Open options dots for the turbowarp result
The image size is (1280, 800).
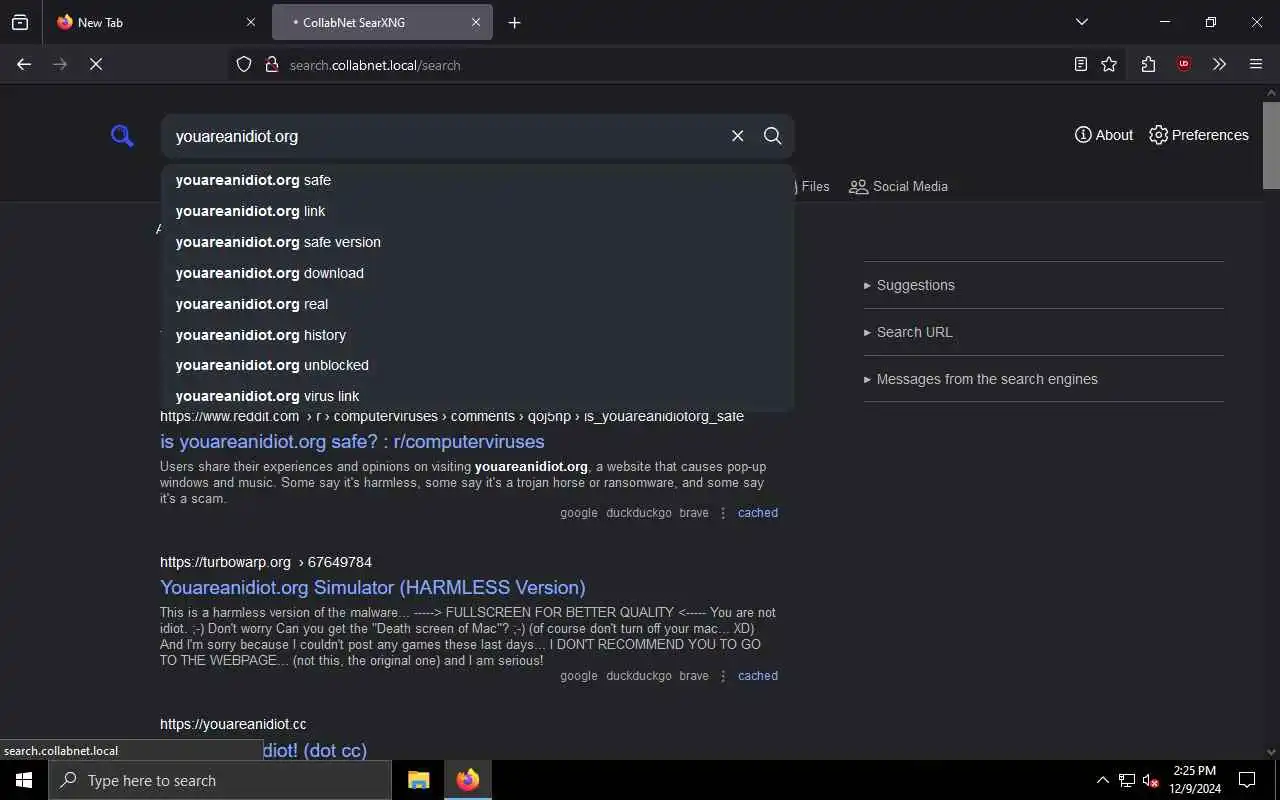pos(723,676)
